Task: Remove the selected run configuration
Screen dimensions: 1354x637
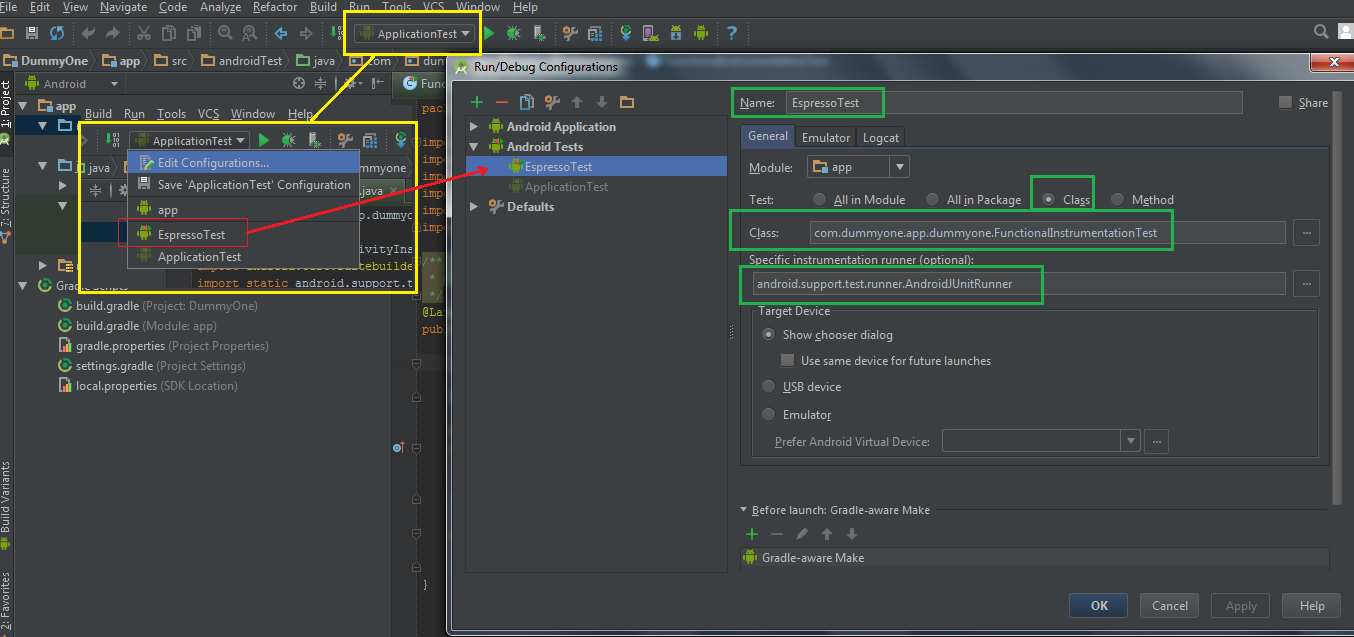Action: (501, 101)
